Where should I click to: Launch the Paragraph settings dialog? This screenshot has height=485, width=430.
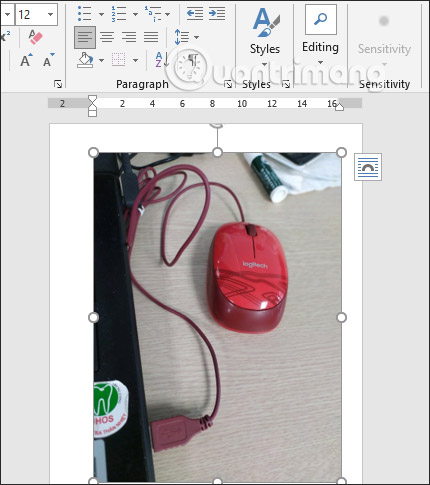coord(228,84)
